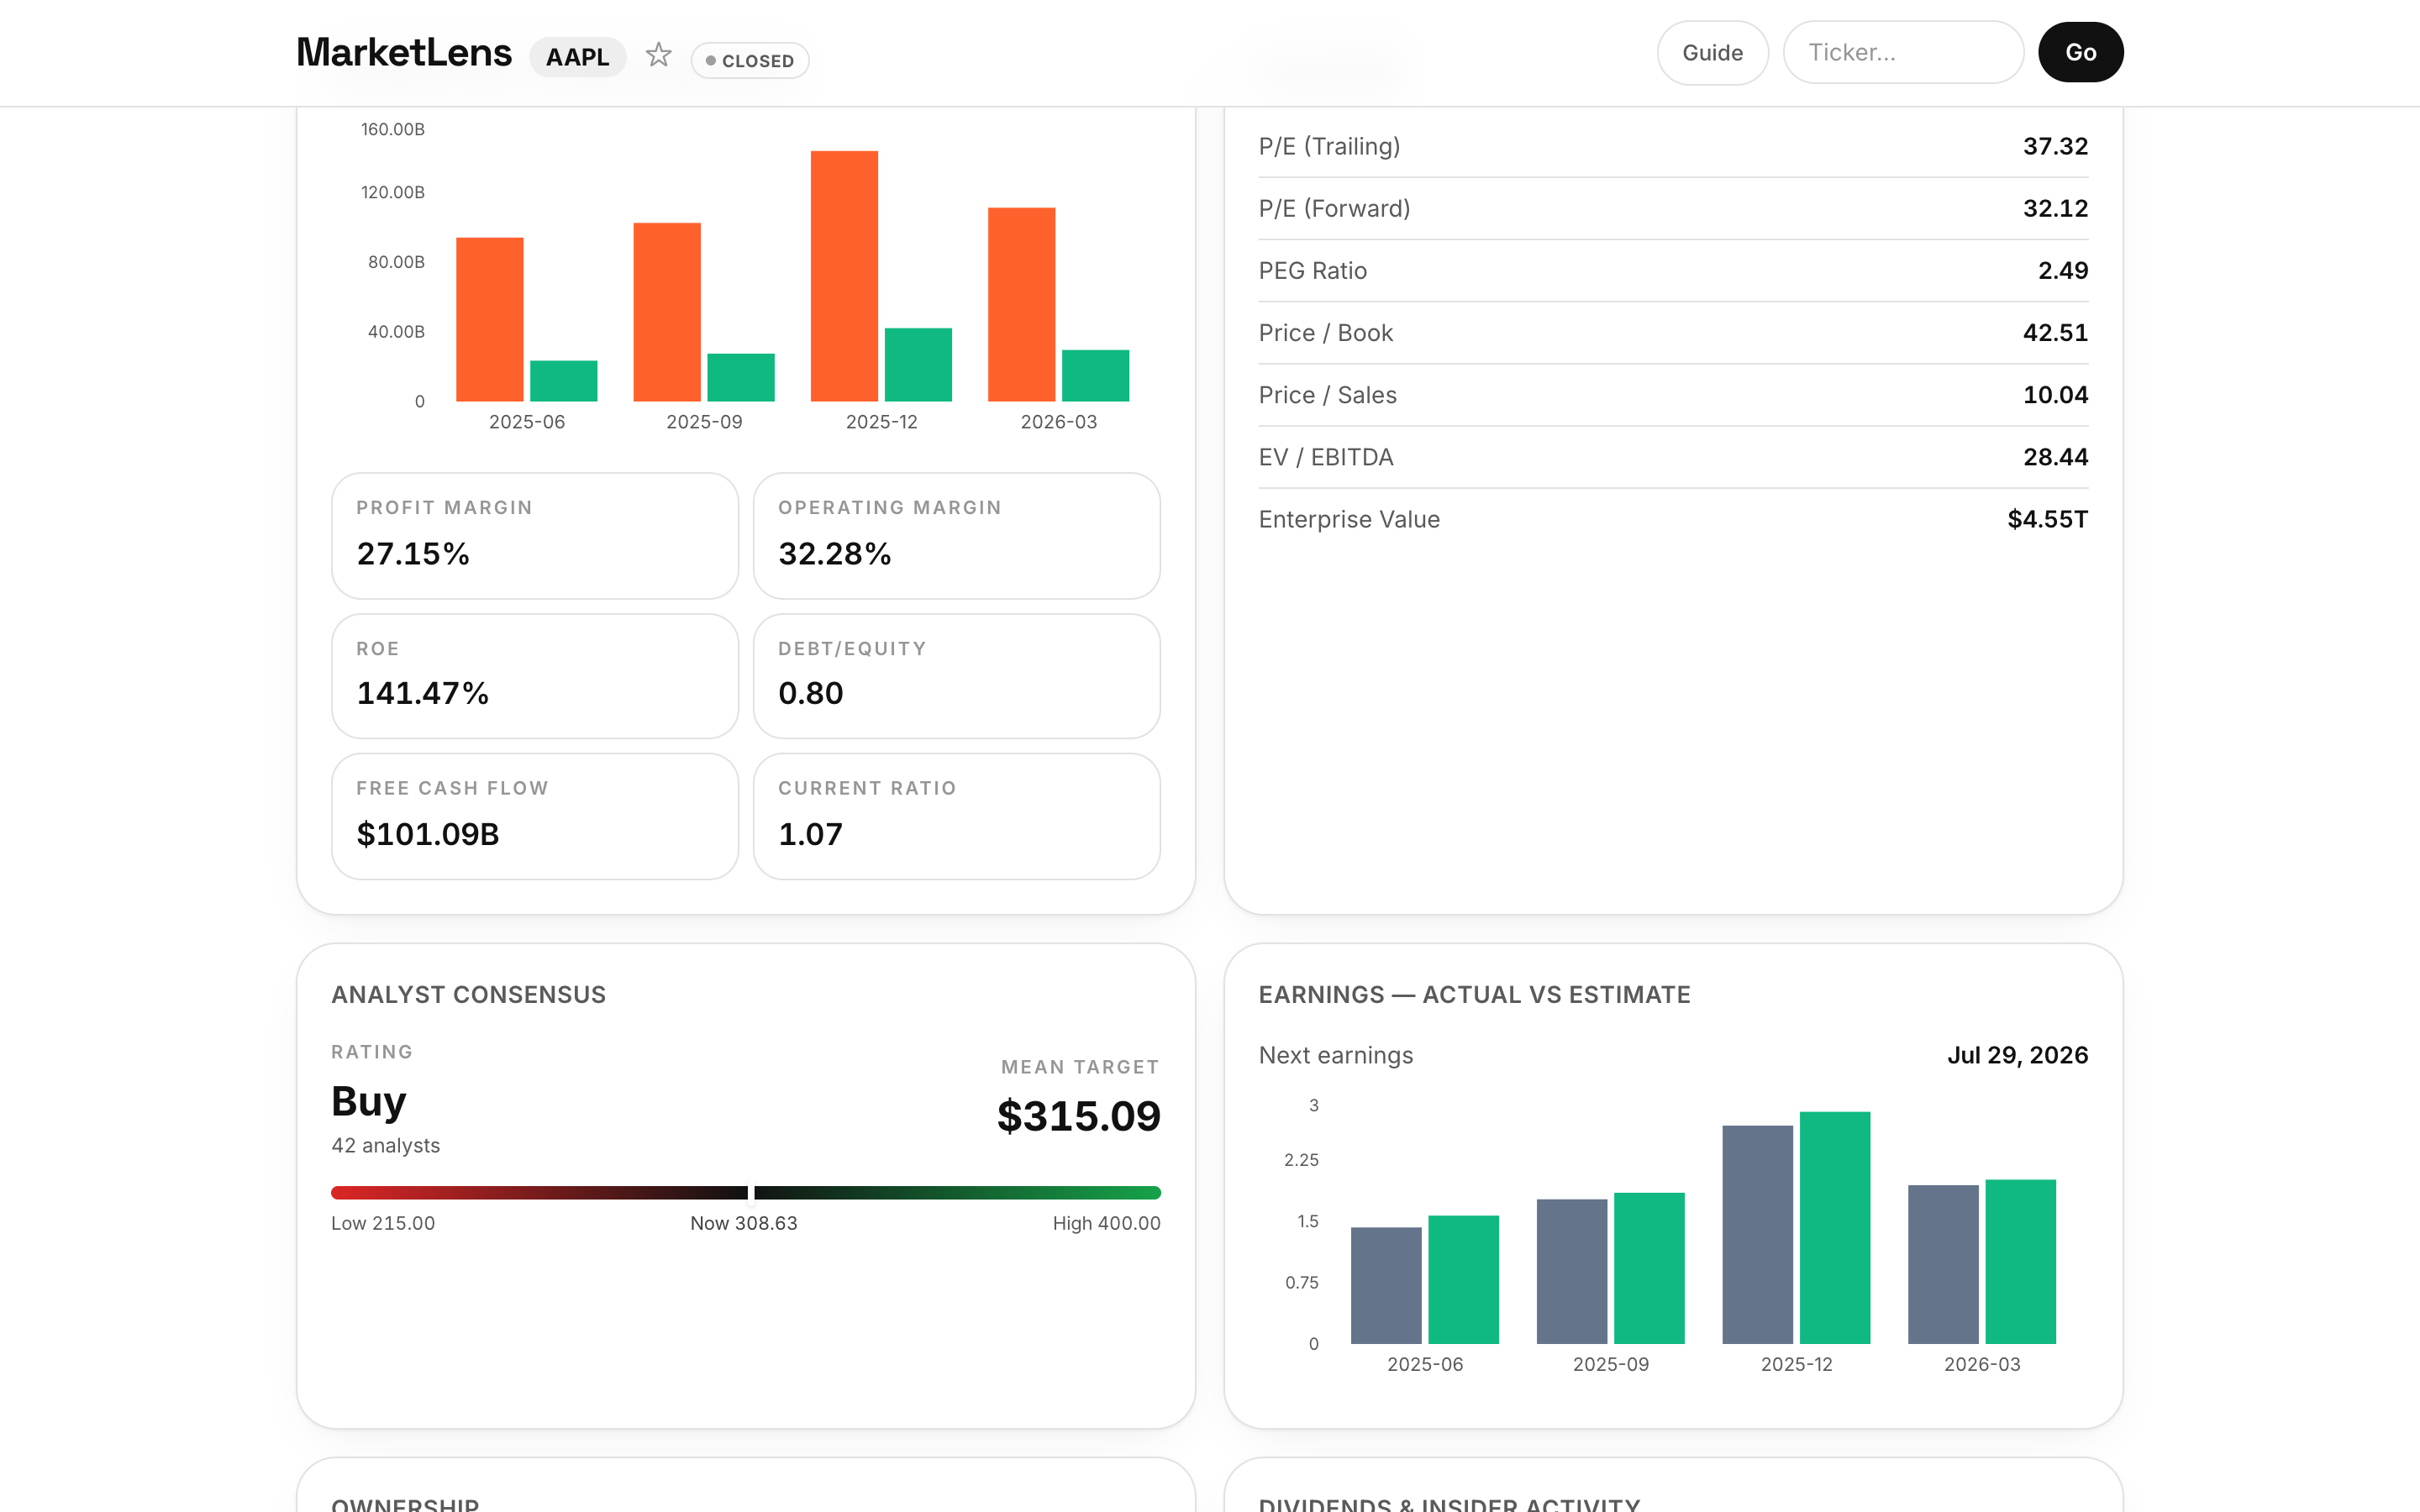The image size is (2420, 1512).
Task: Click the orange 2026-03 revenue bar
Action: tap(1021, 304)
